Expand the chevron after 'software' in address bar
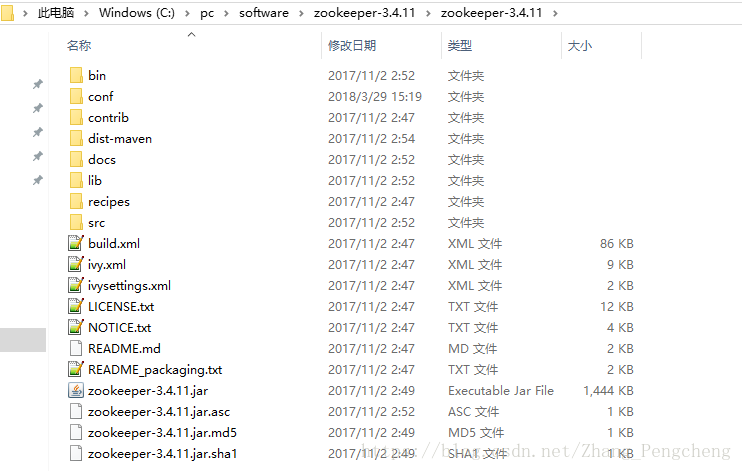Screen dimensions: 742x471 (x=301, y=13)
